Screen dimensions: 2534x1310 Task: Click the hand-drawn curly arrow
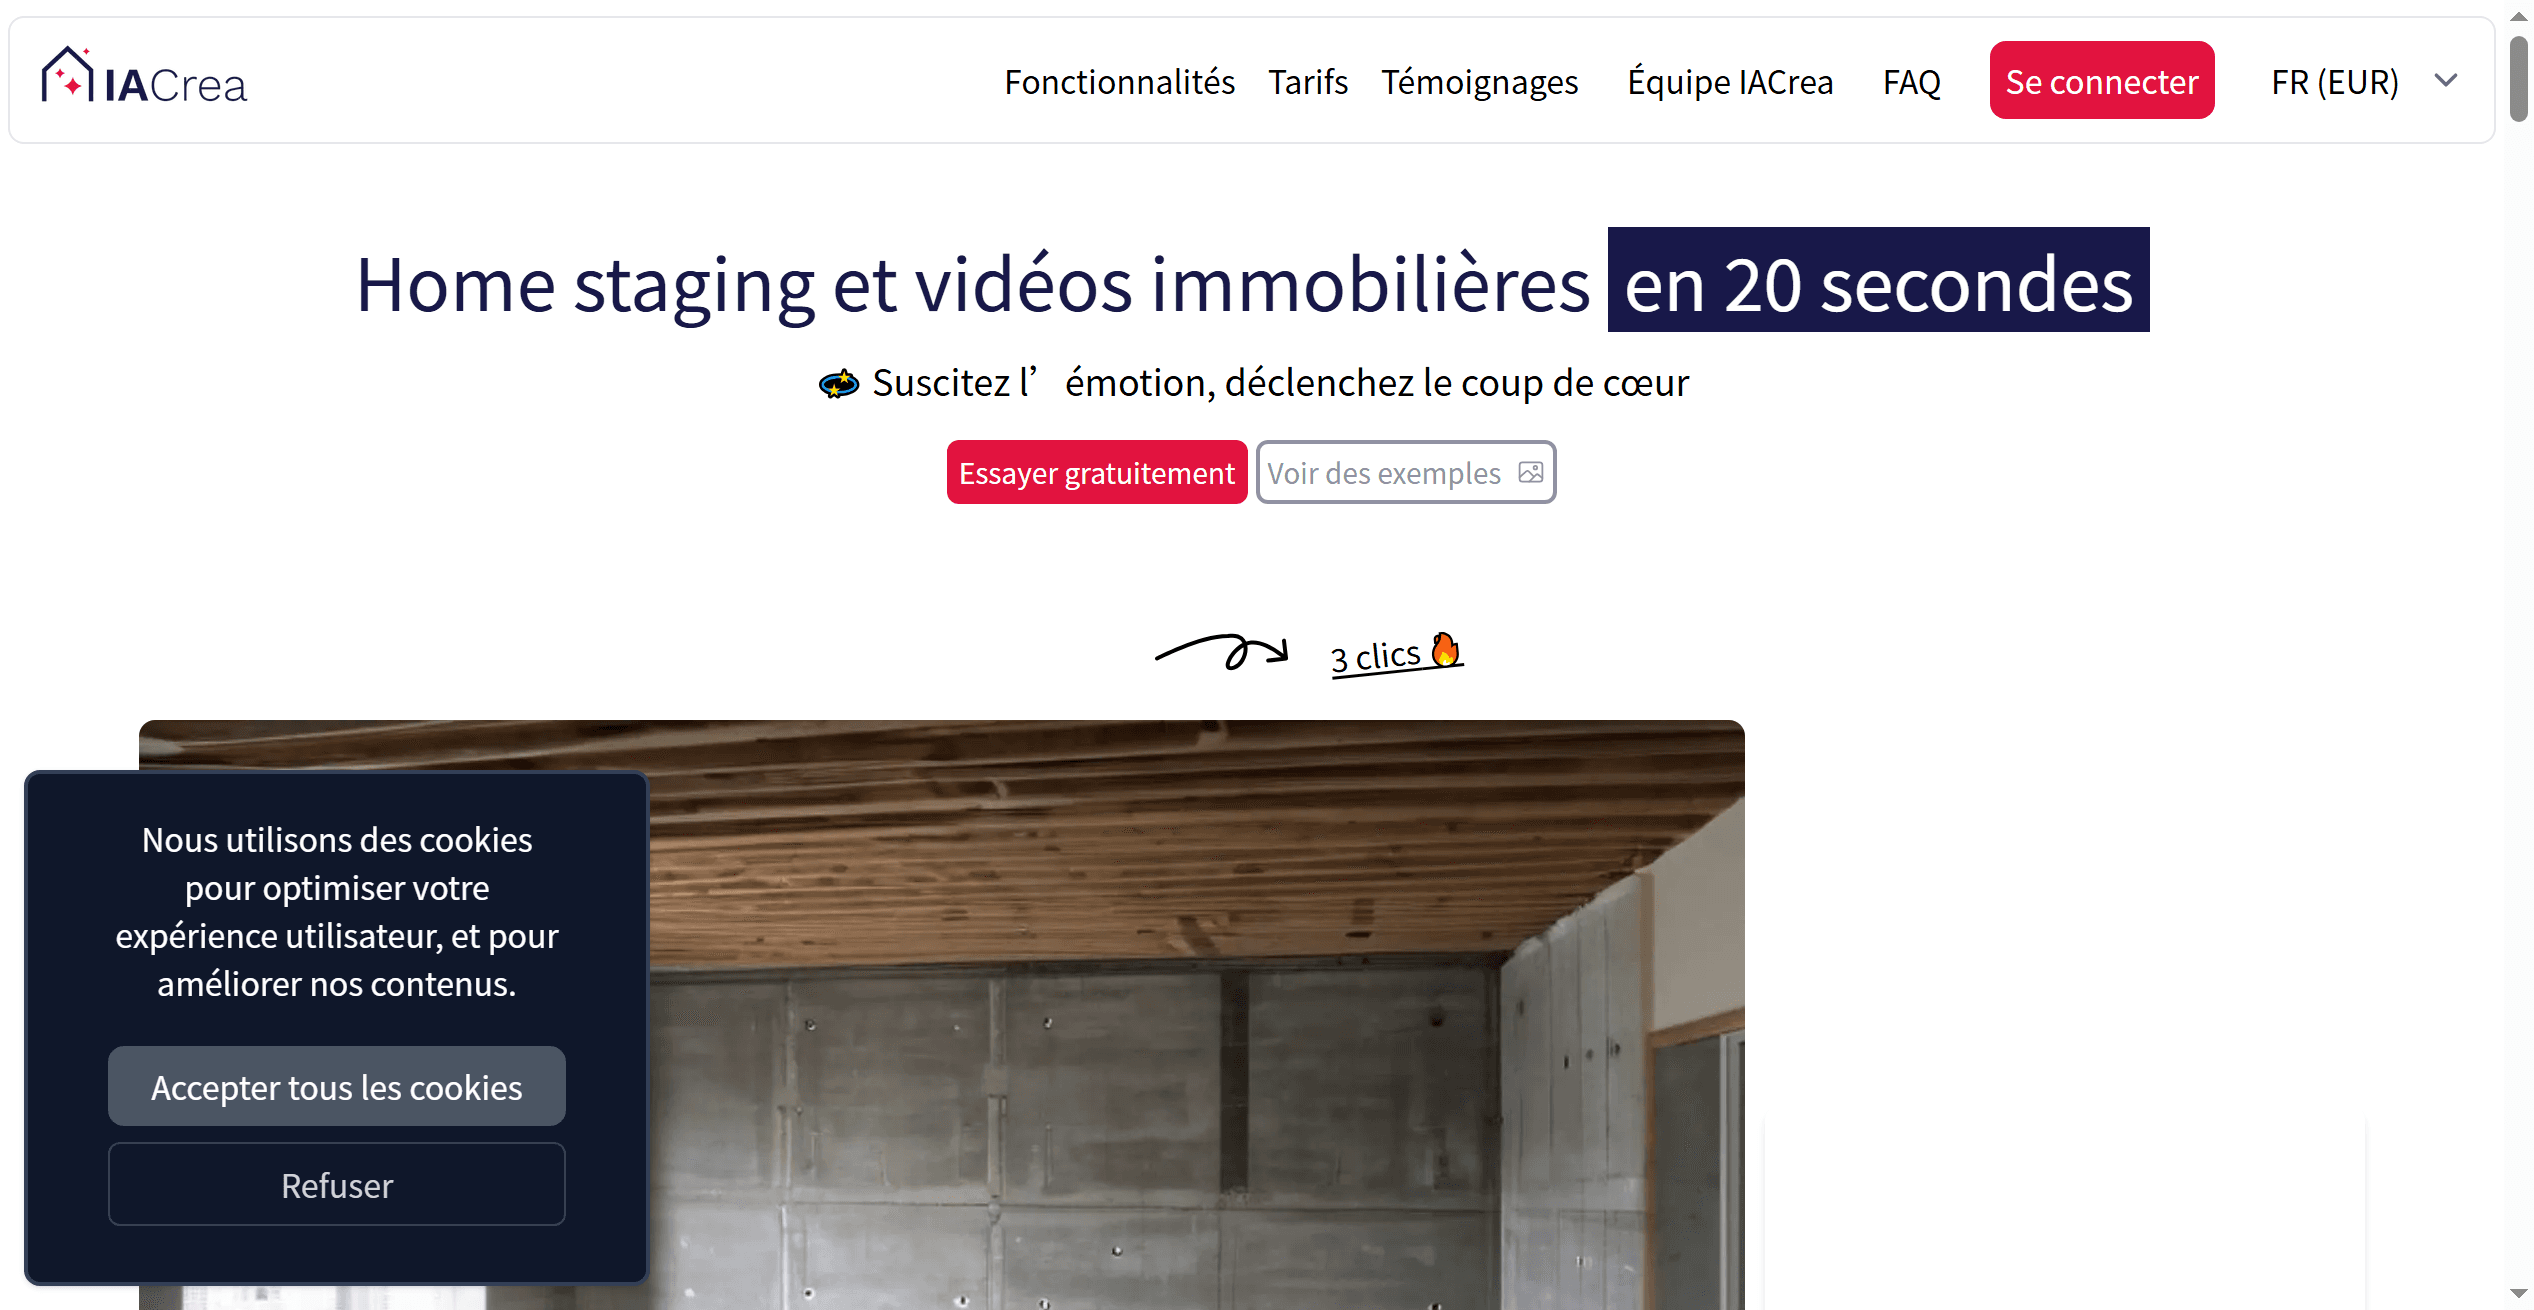pos(1221,652)
